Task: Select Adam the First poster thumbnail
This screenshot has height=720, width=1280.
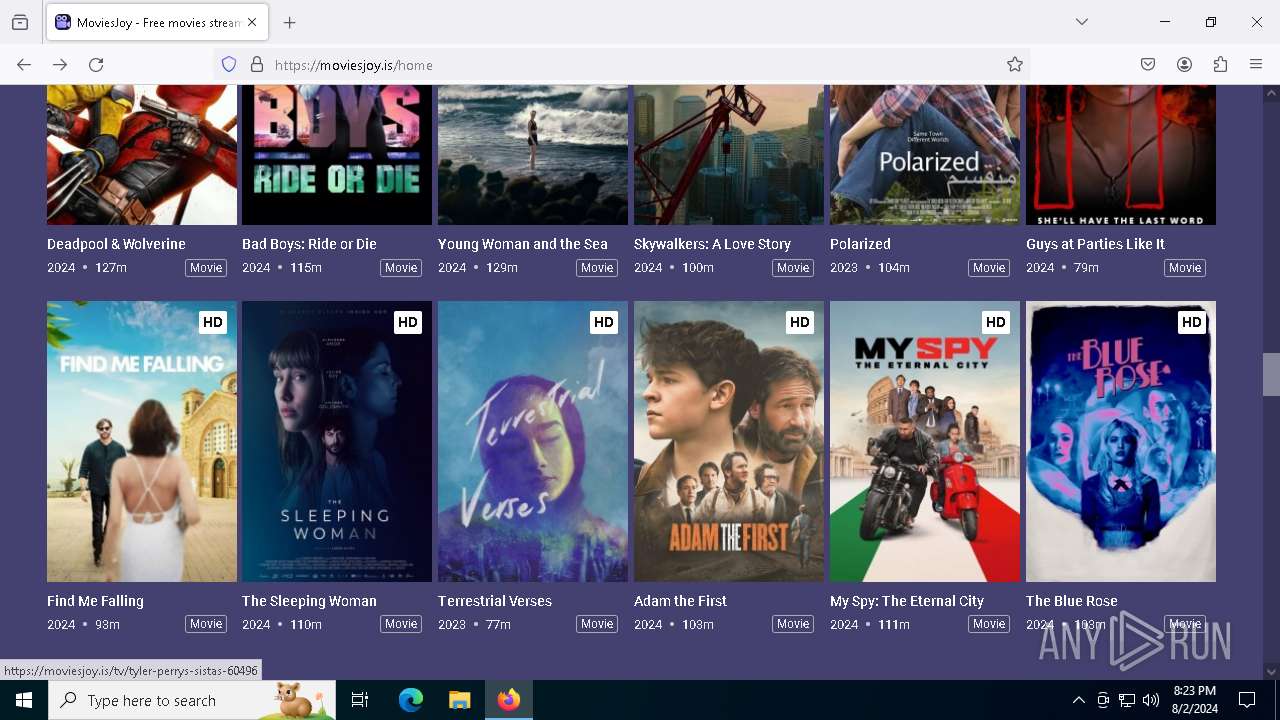Action: tap(729, 441)
